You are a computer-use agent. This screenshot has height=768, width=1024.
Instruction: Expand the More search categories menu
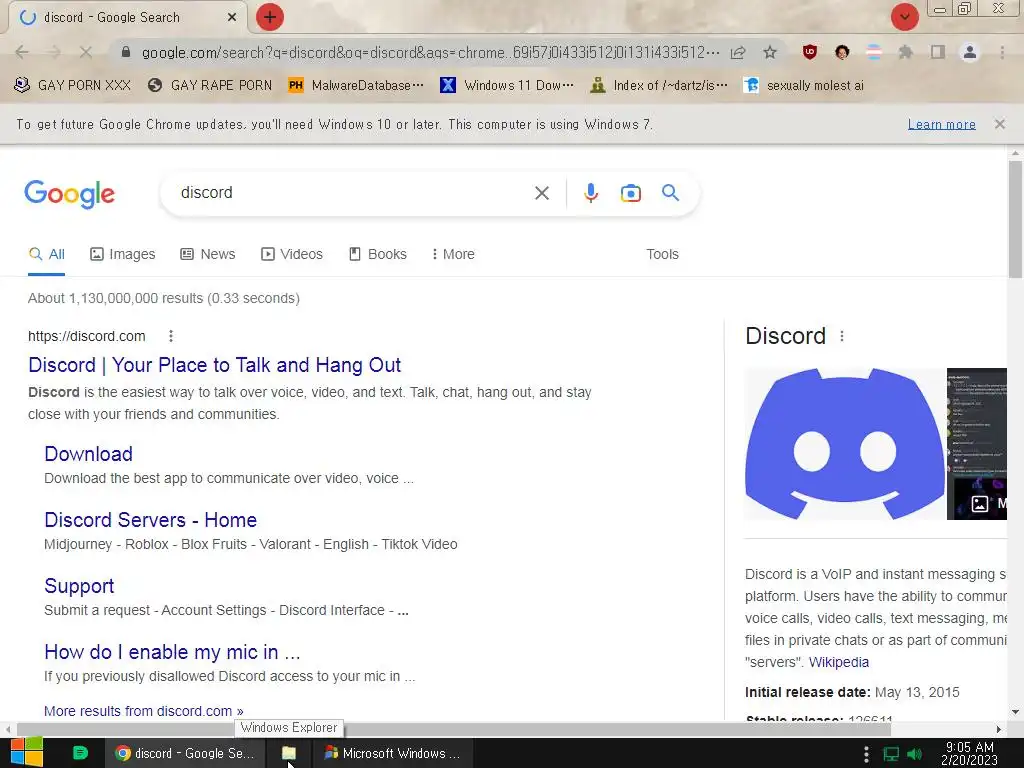(x=453, y=254)
